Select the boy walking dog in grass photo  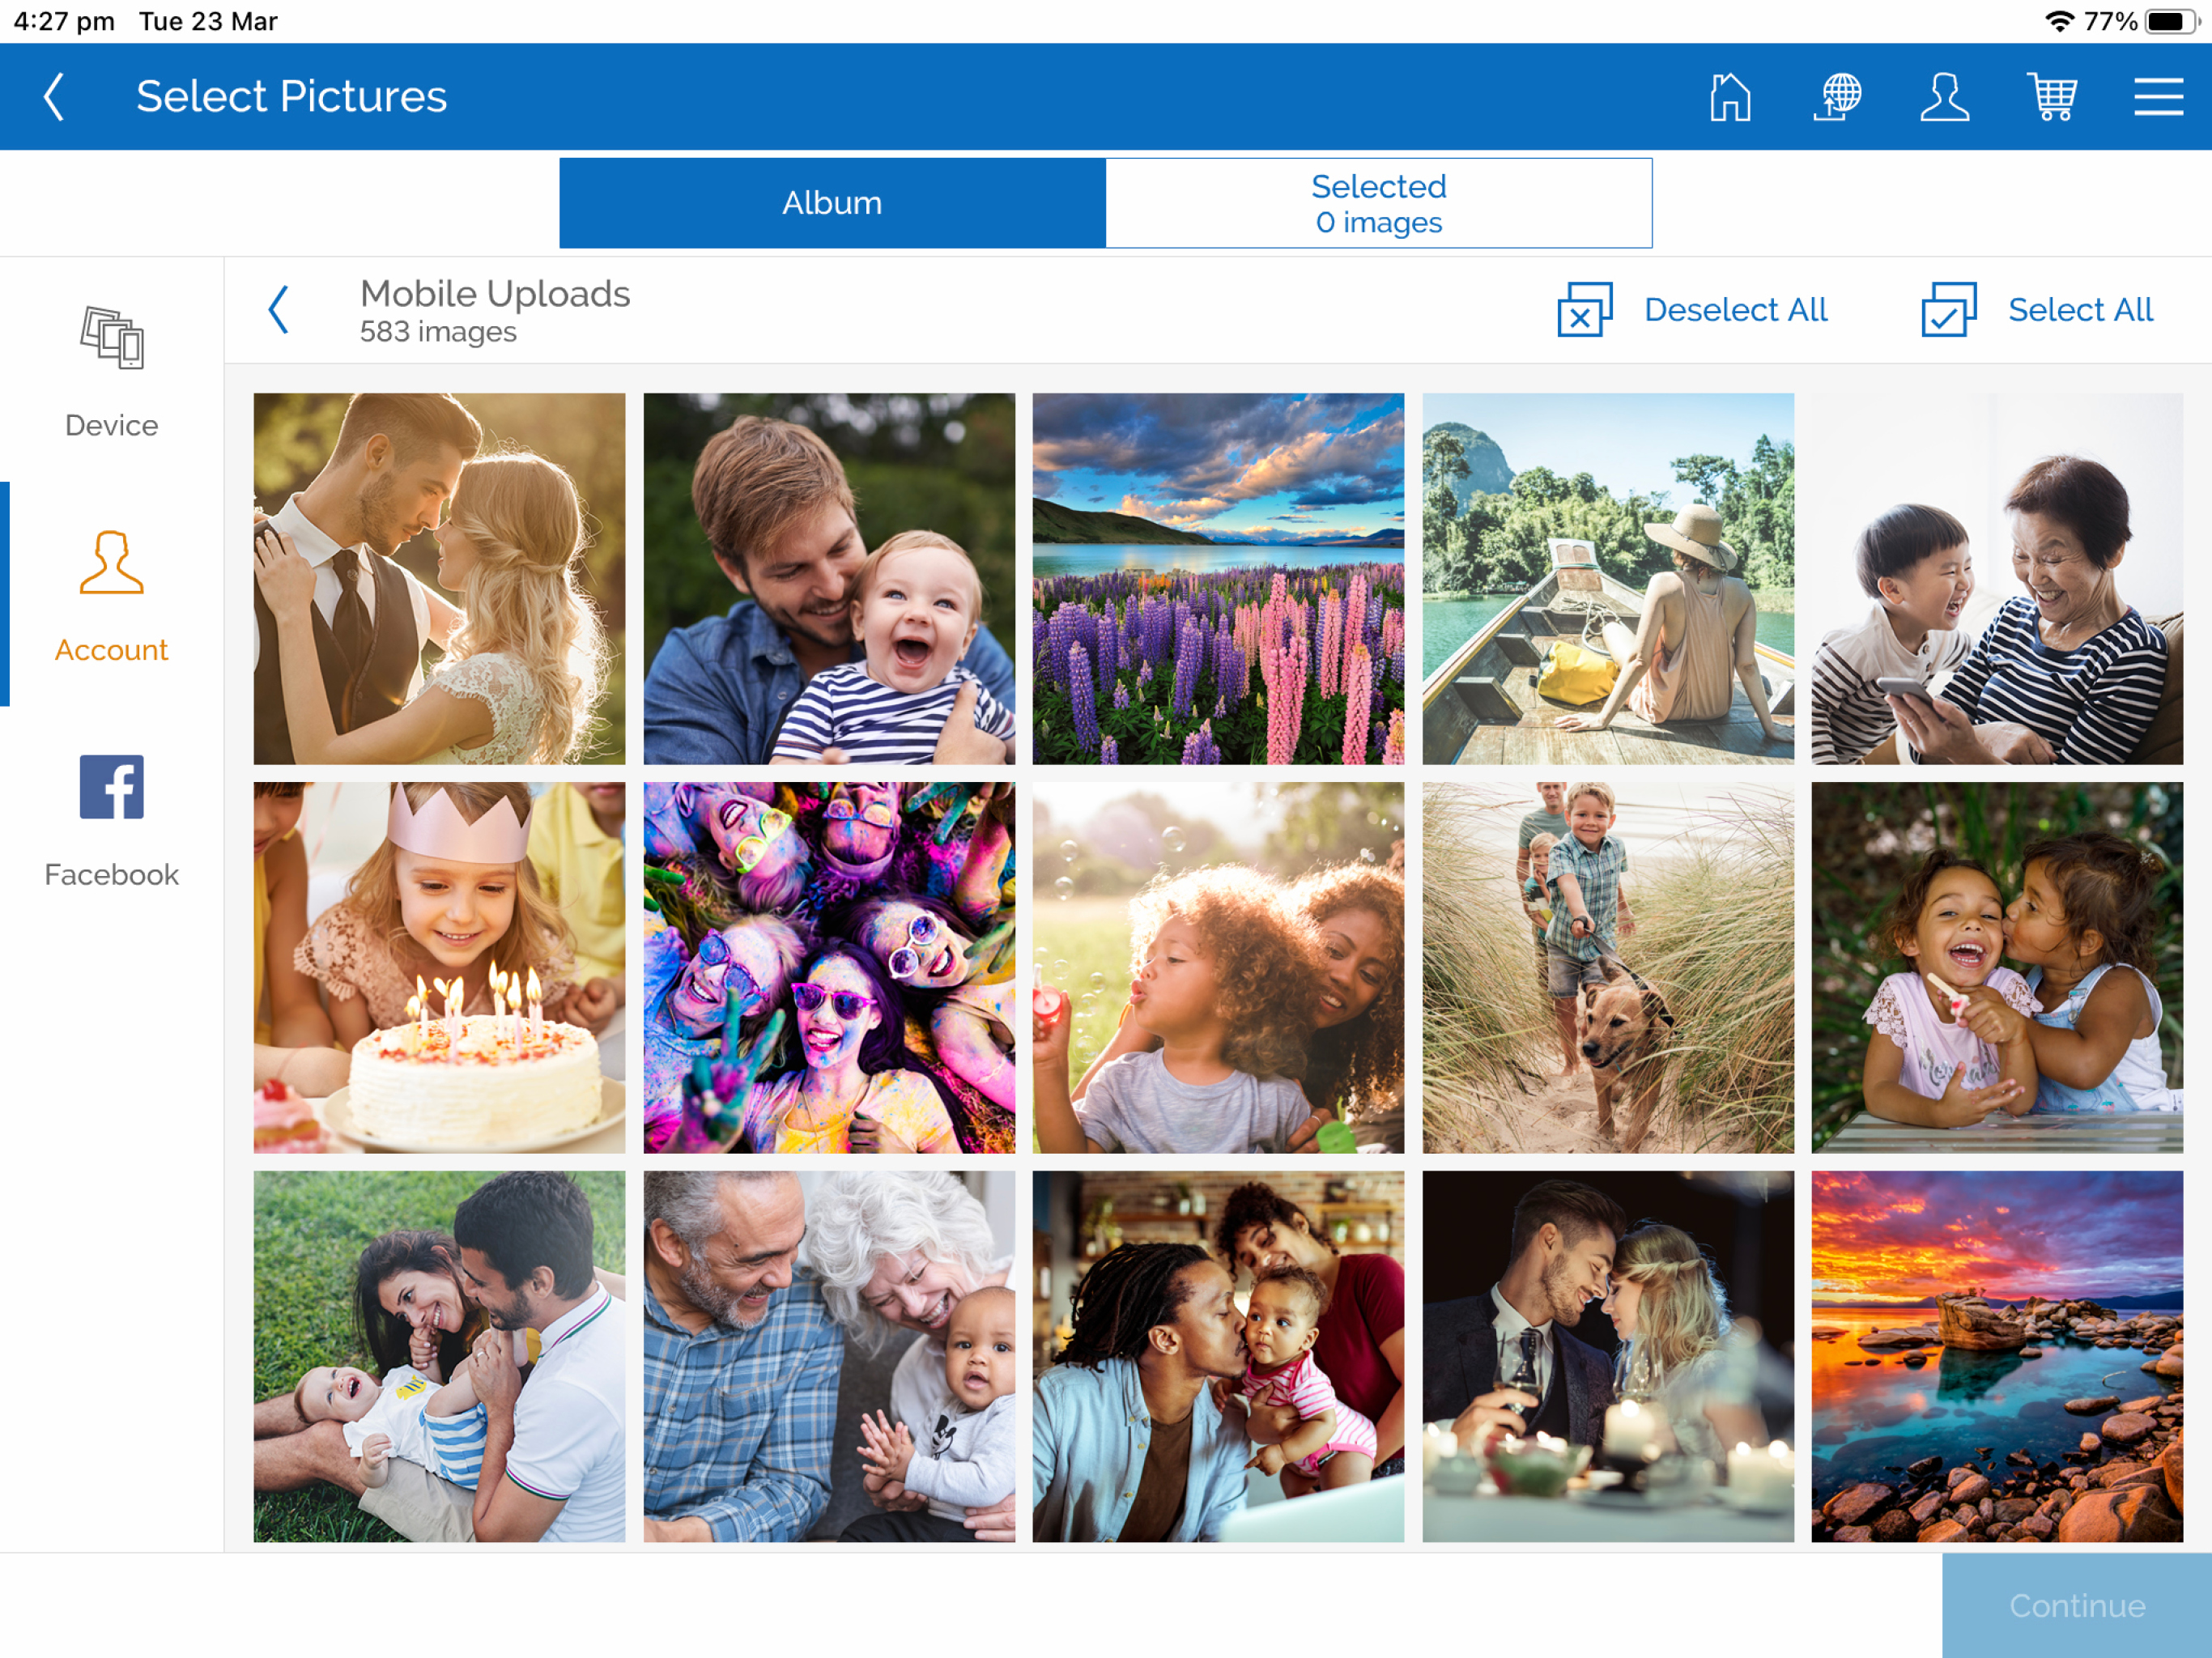point(1608,968)
